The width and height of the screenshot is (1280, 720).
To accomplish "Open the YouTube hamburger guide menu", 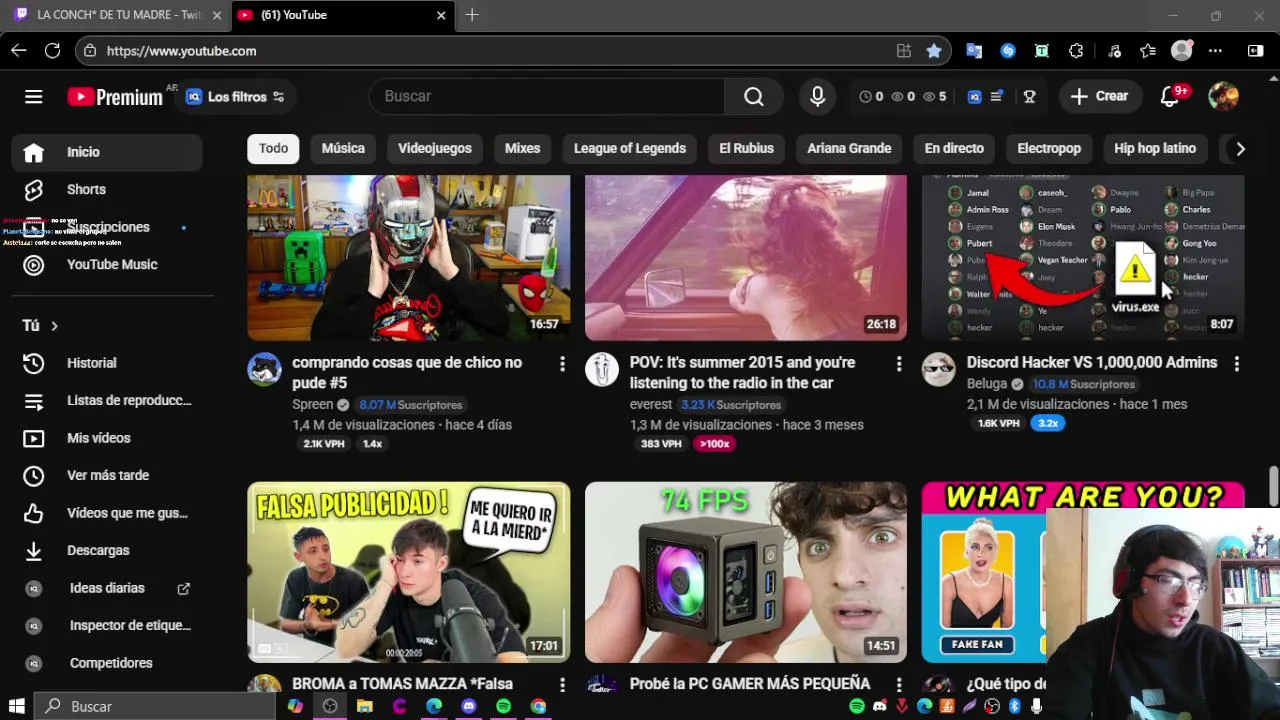I will [x=34, y=96].
